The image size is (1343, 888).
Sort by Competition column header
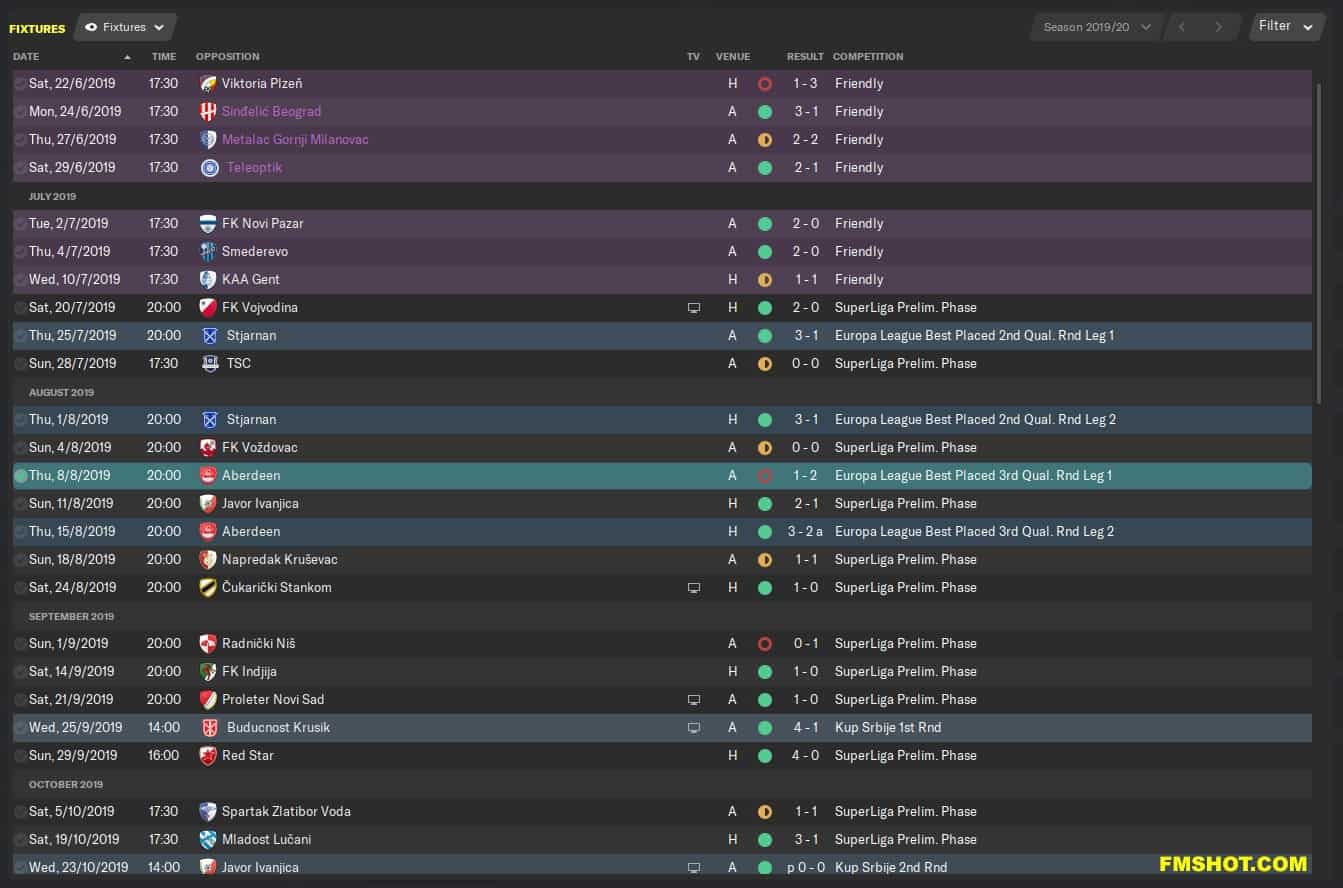point(868,57)
